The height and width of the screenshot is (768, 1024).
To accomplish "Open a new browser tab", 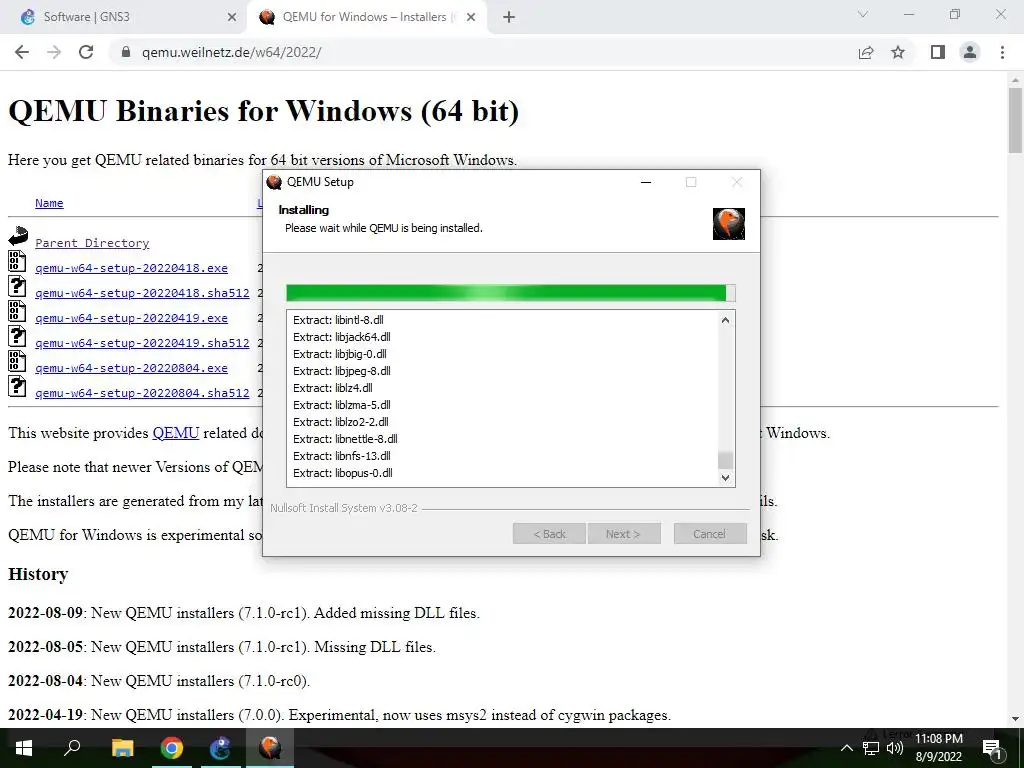I will pyautogui.click(x=509, y=17).
